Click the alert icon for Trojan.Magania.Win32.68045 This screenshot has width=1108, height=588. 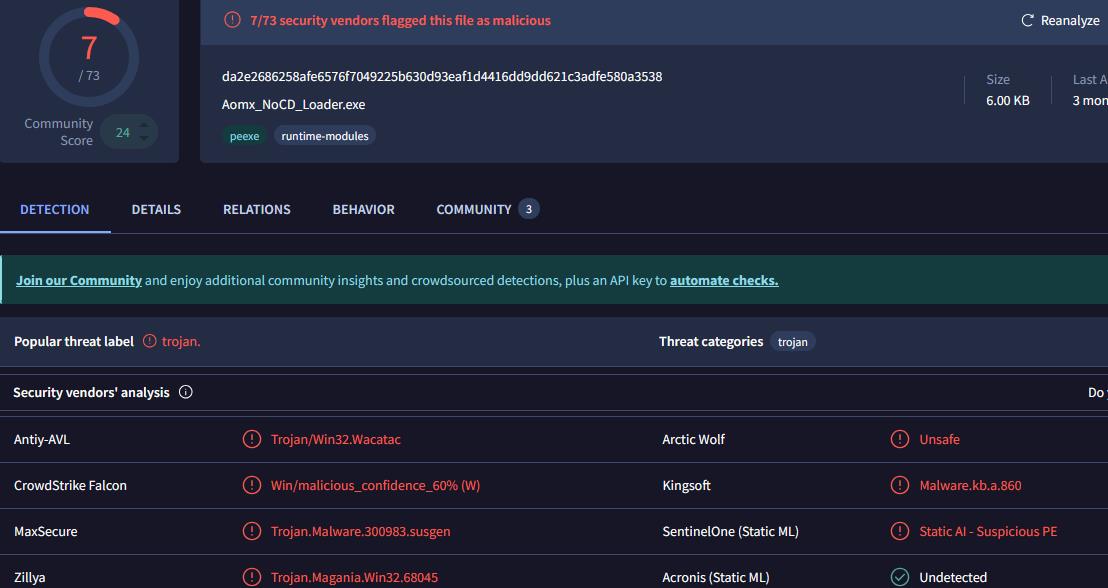coord(252,577)
